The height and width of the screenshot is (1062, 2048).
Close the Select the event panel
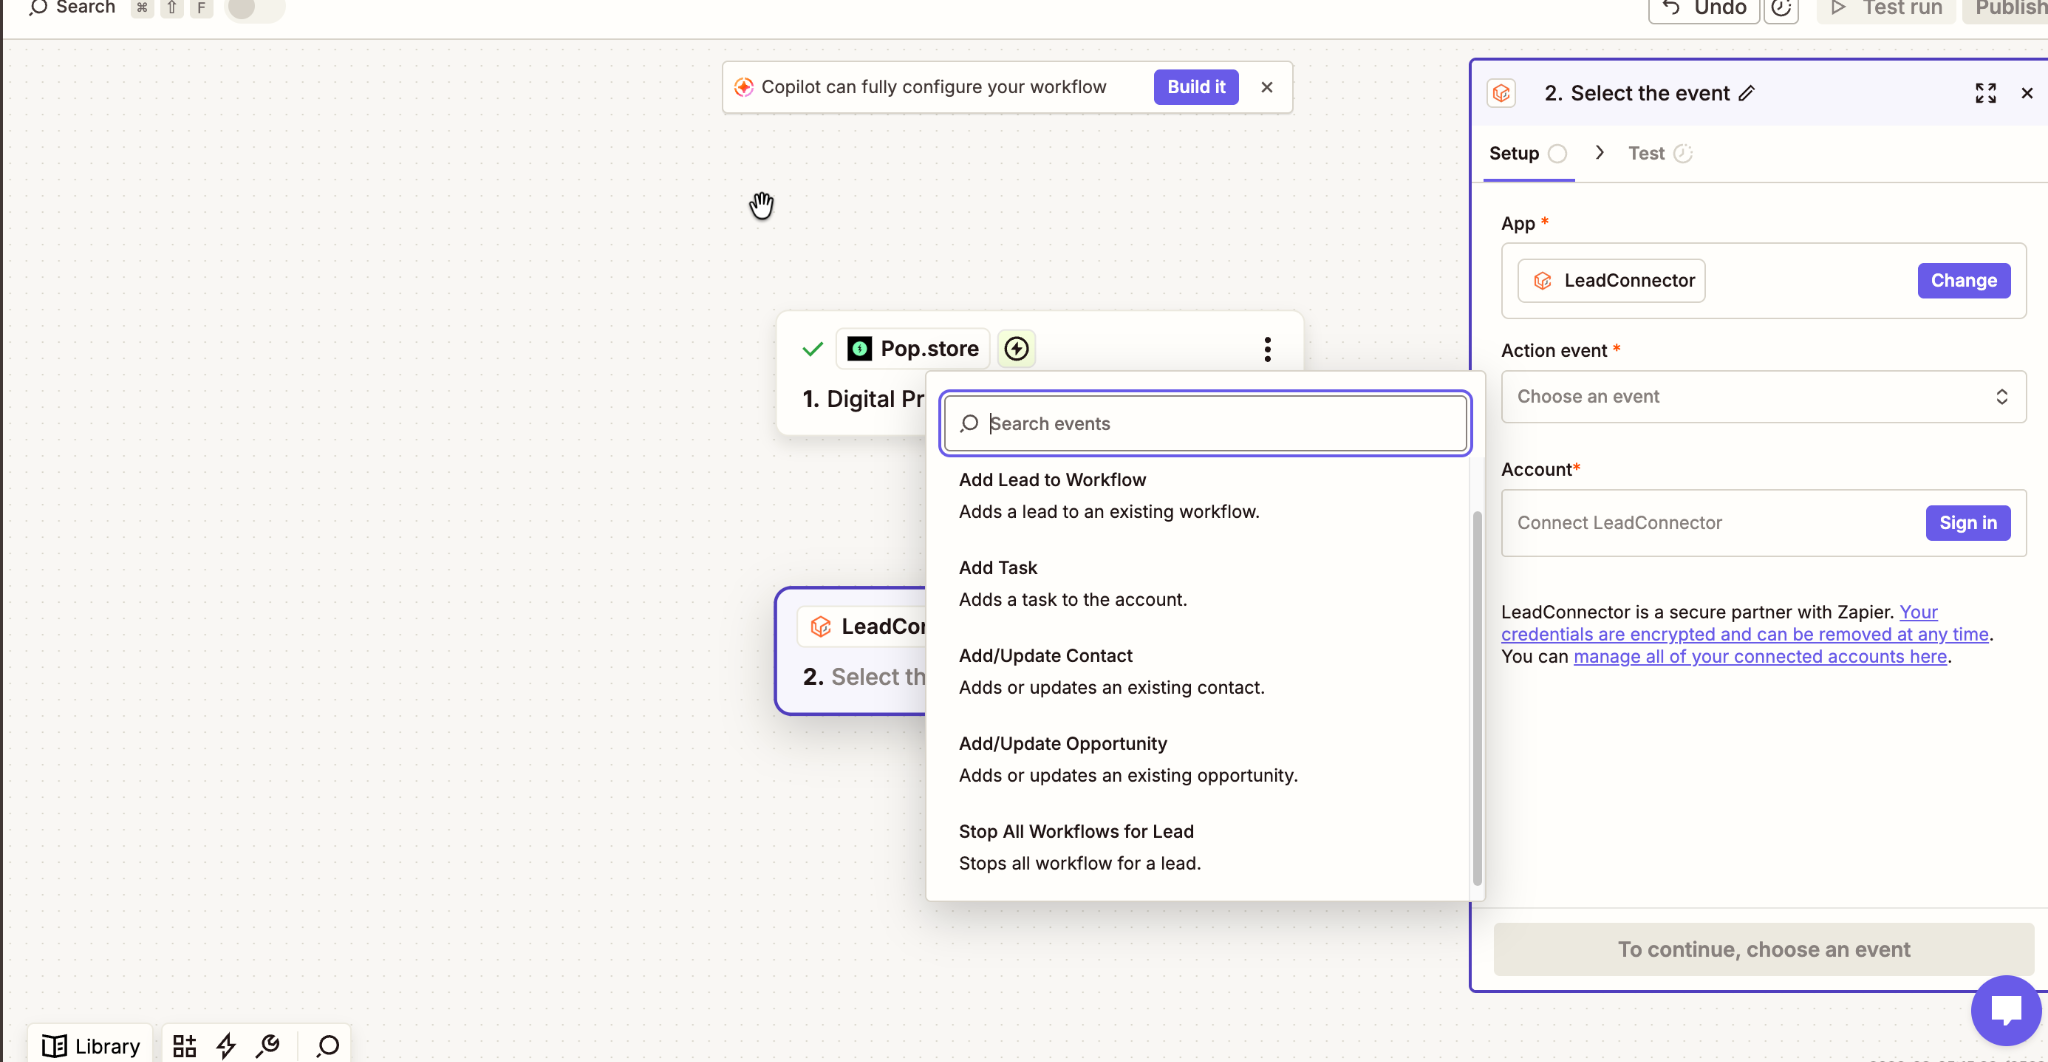point(2027,93)
